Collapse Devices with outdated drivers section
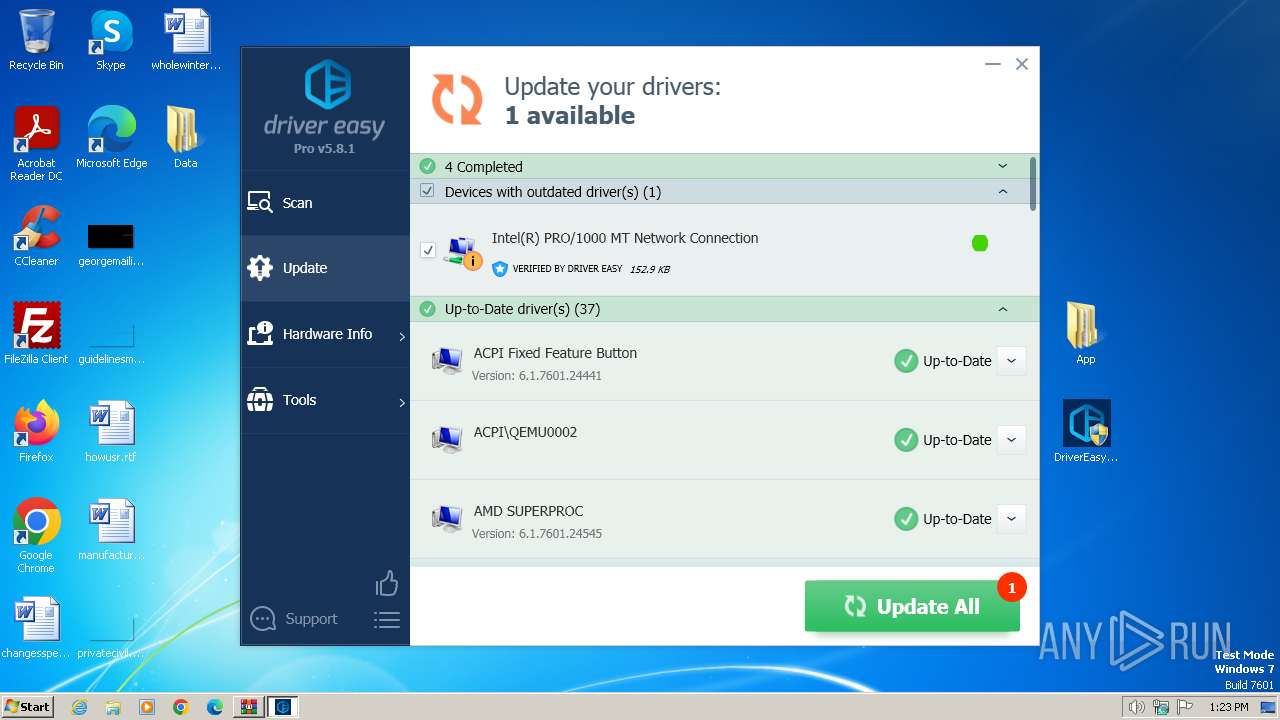 click(x=1003, y=191)
